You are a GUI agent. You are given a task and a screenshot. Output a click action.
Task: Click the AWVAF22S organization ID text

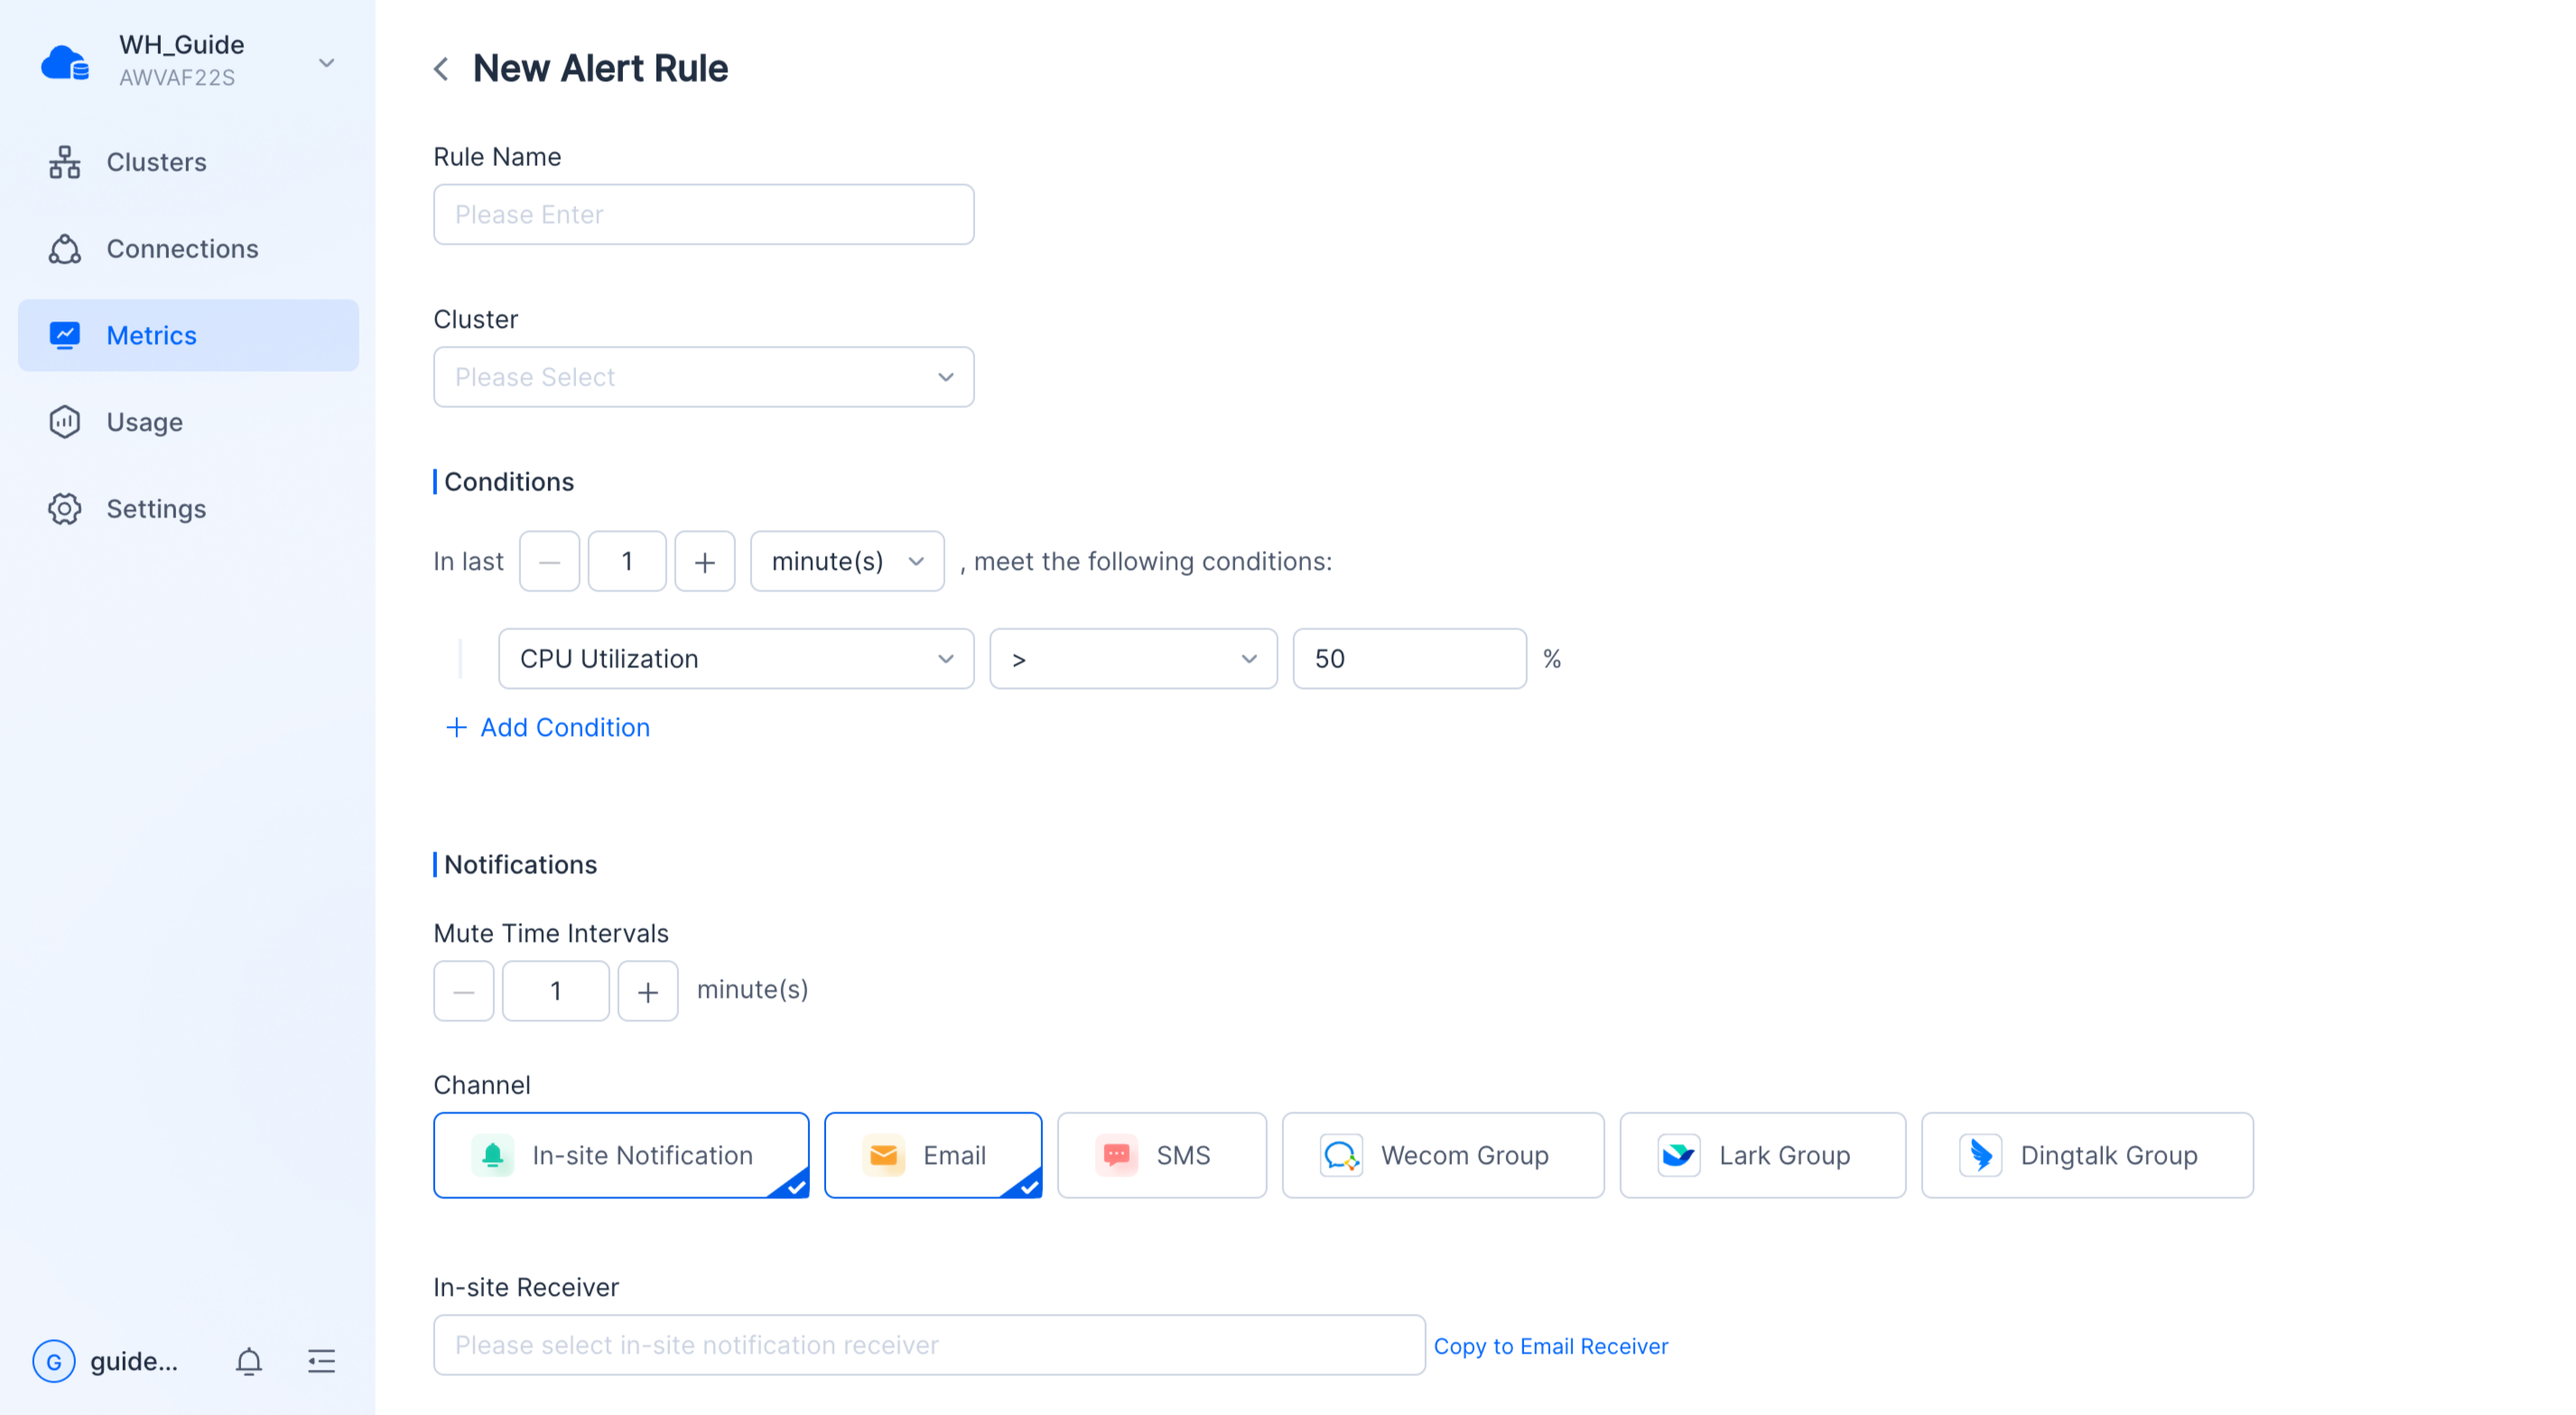tap(177, 78)
